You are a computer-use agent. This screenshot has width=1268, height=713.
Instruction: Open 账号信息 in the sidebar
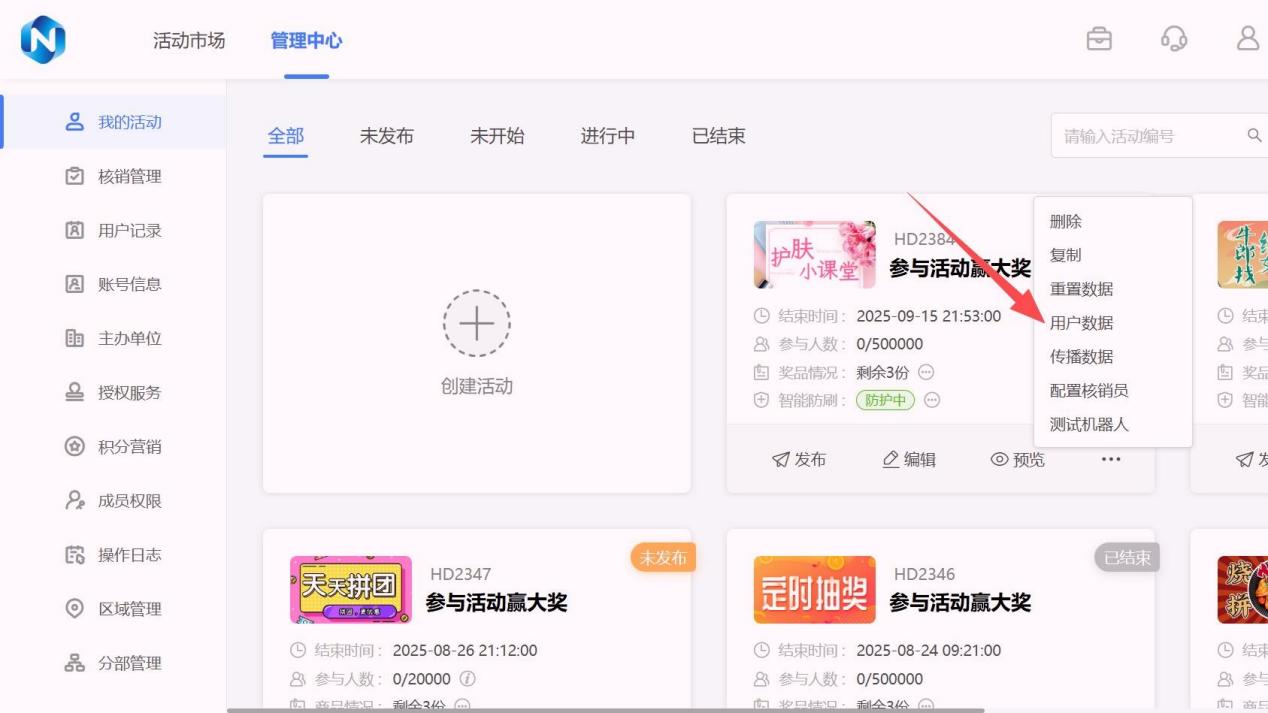pos(113,284)
